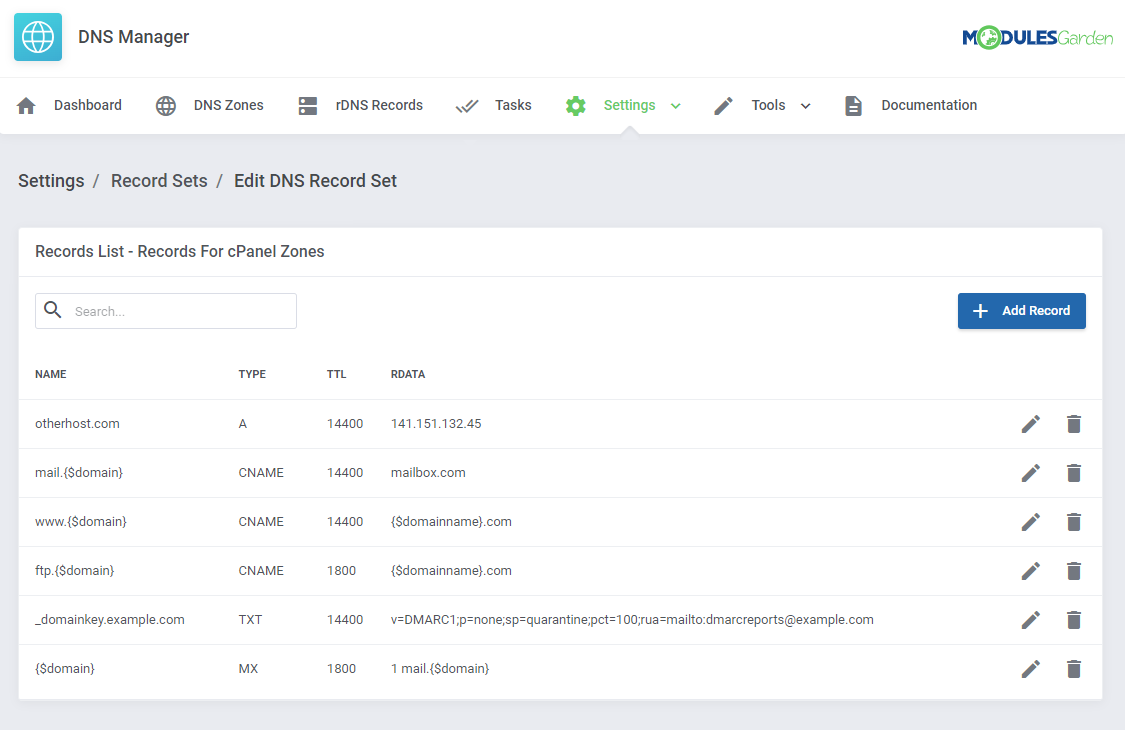This screenshot has width=1125, height=730.
Task: Sort by the TYPE column header
Action: (x=252, y=374)
